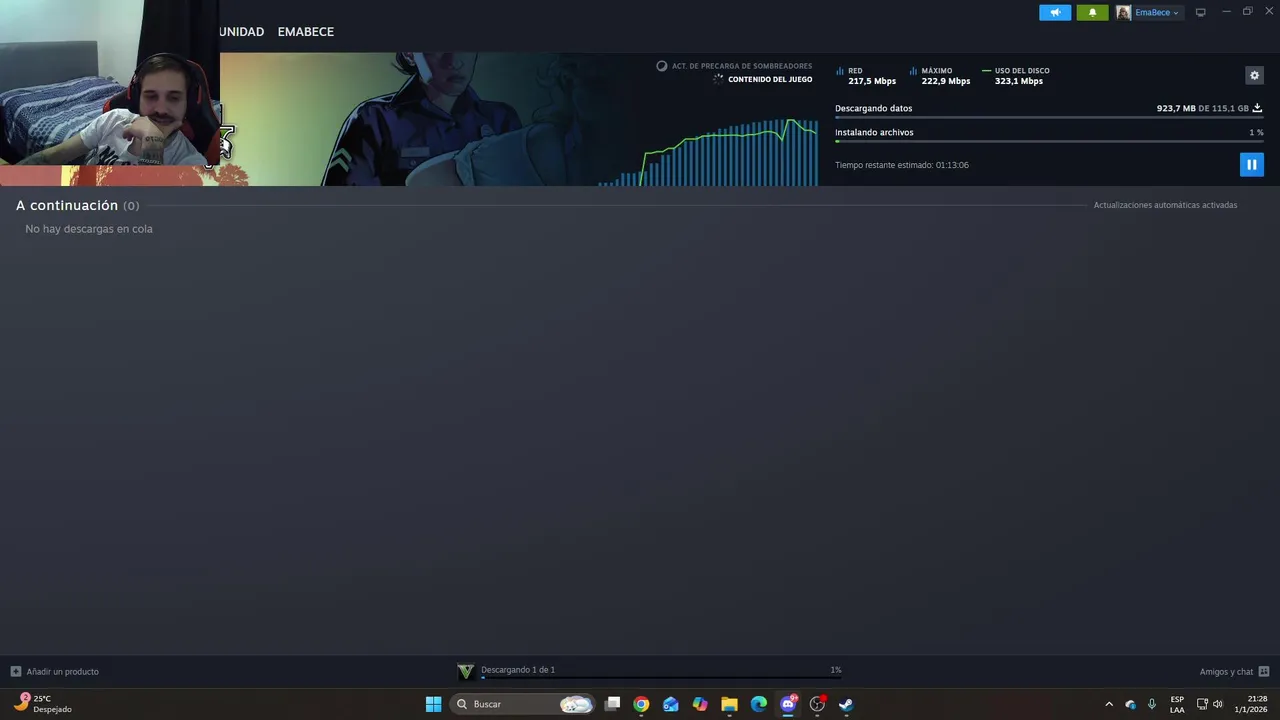This screenshot has width=1280, height=720.
Task: Click the USO DEL DISCO stat
Action: pyautogui.click(x=1016, y=76)
